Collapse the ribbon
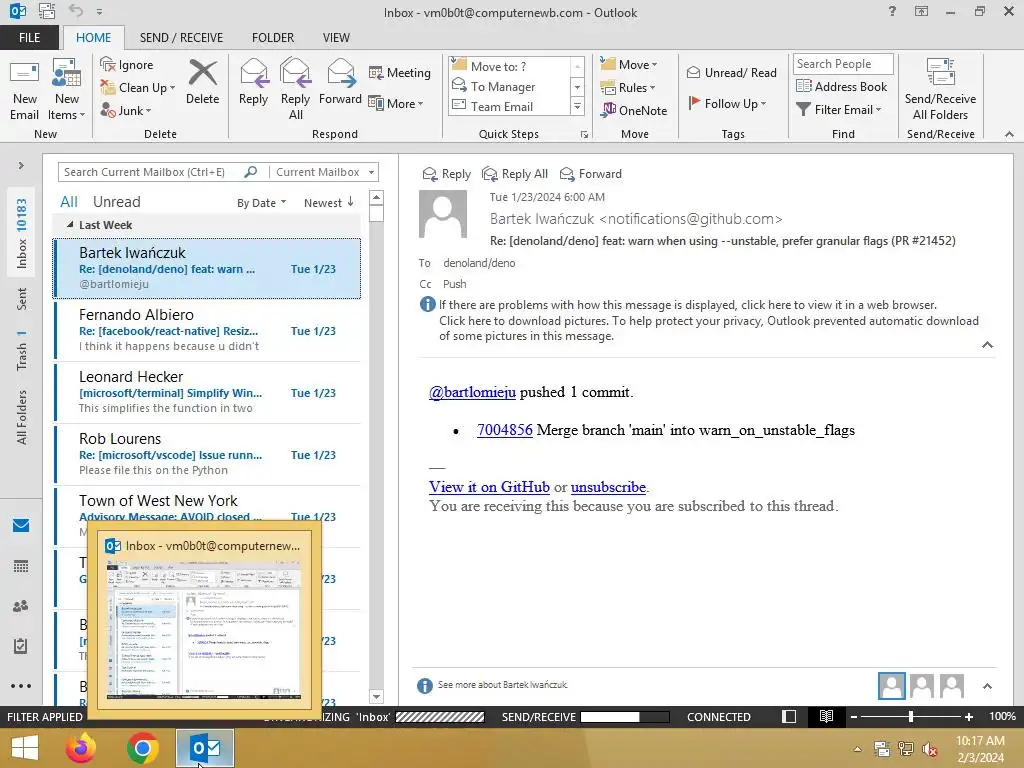This screenshot has height=768, width=1024. (x=1009, y=134)
